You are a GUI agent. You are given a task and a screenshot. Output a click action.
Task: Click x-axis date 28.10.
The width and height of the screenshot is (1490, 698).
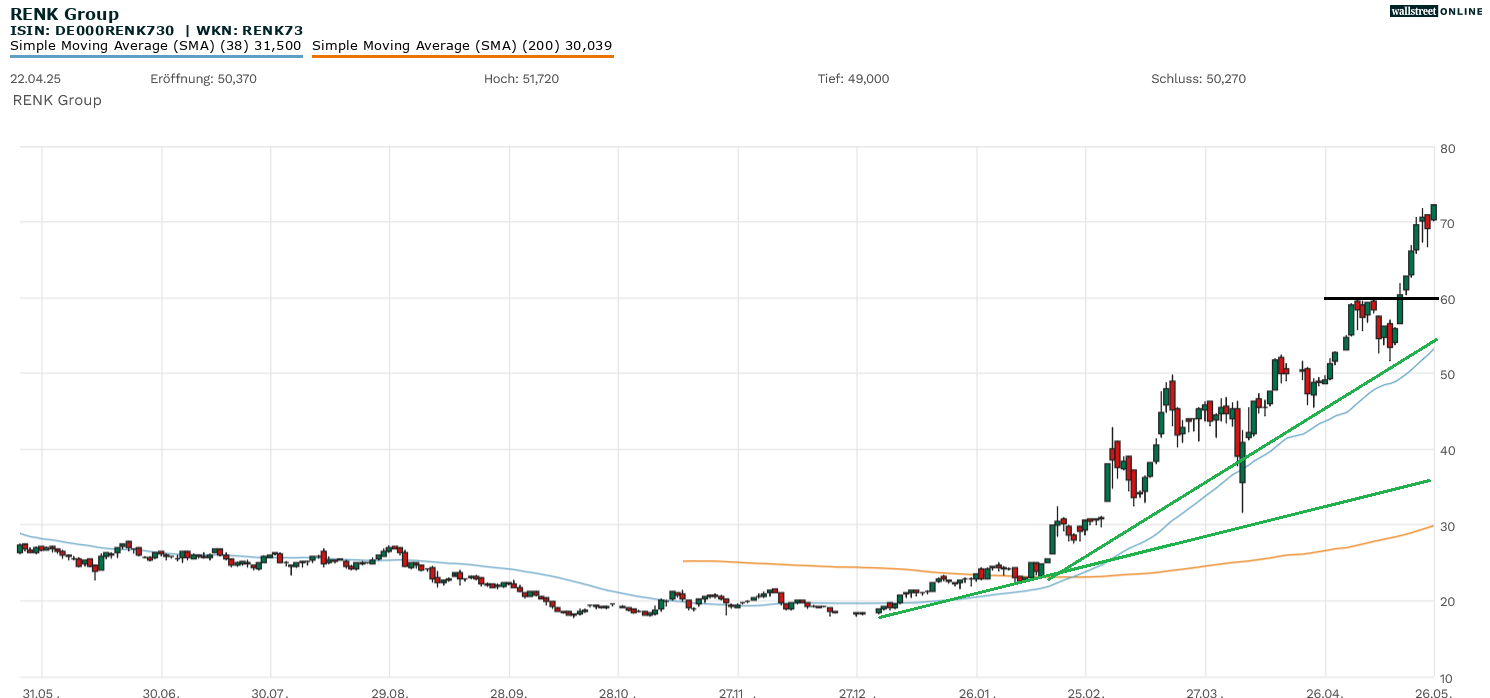tap(617, 692)
